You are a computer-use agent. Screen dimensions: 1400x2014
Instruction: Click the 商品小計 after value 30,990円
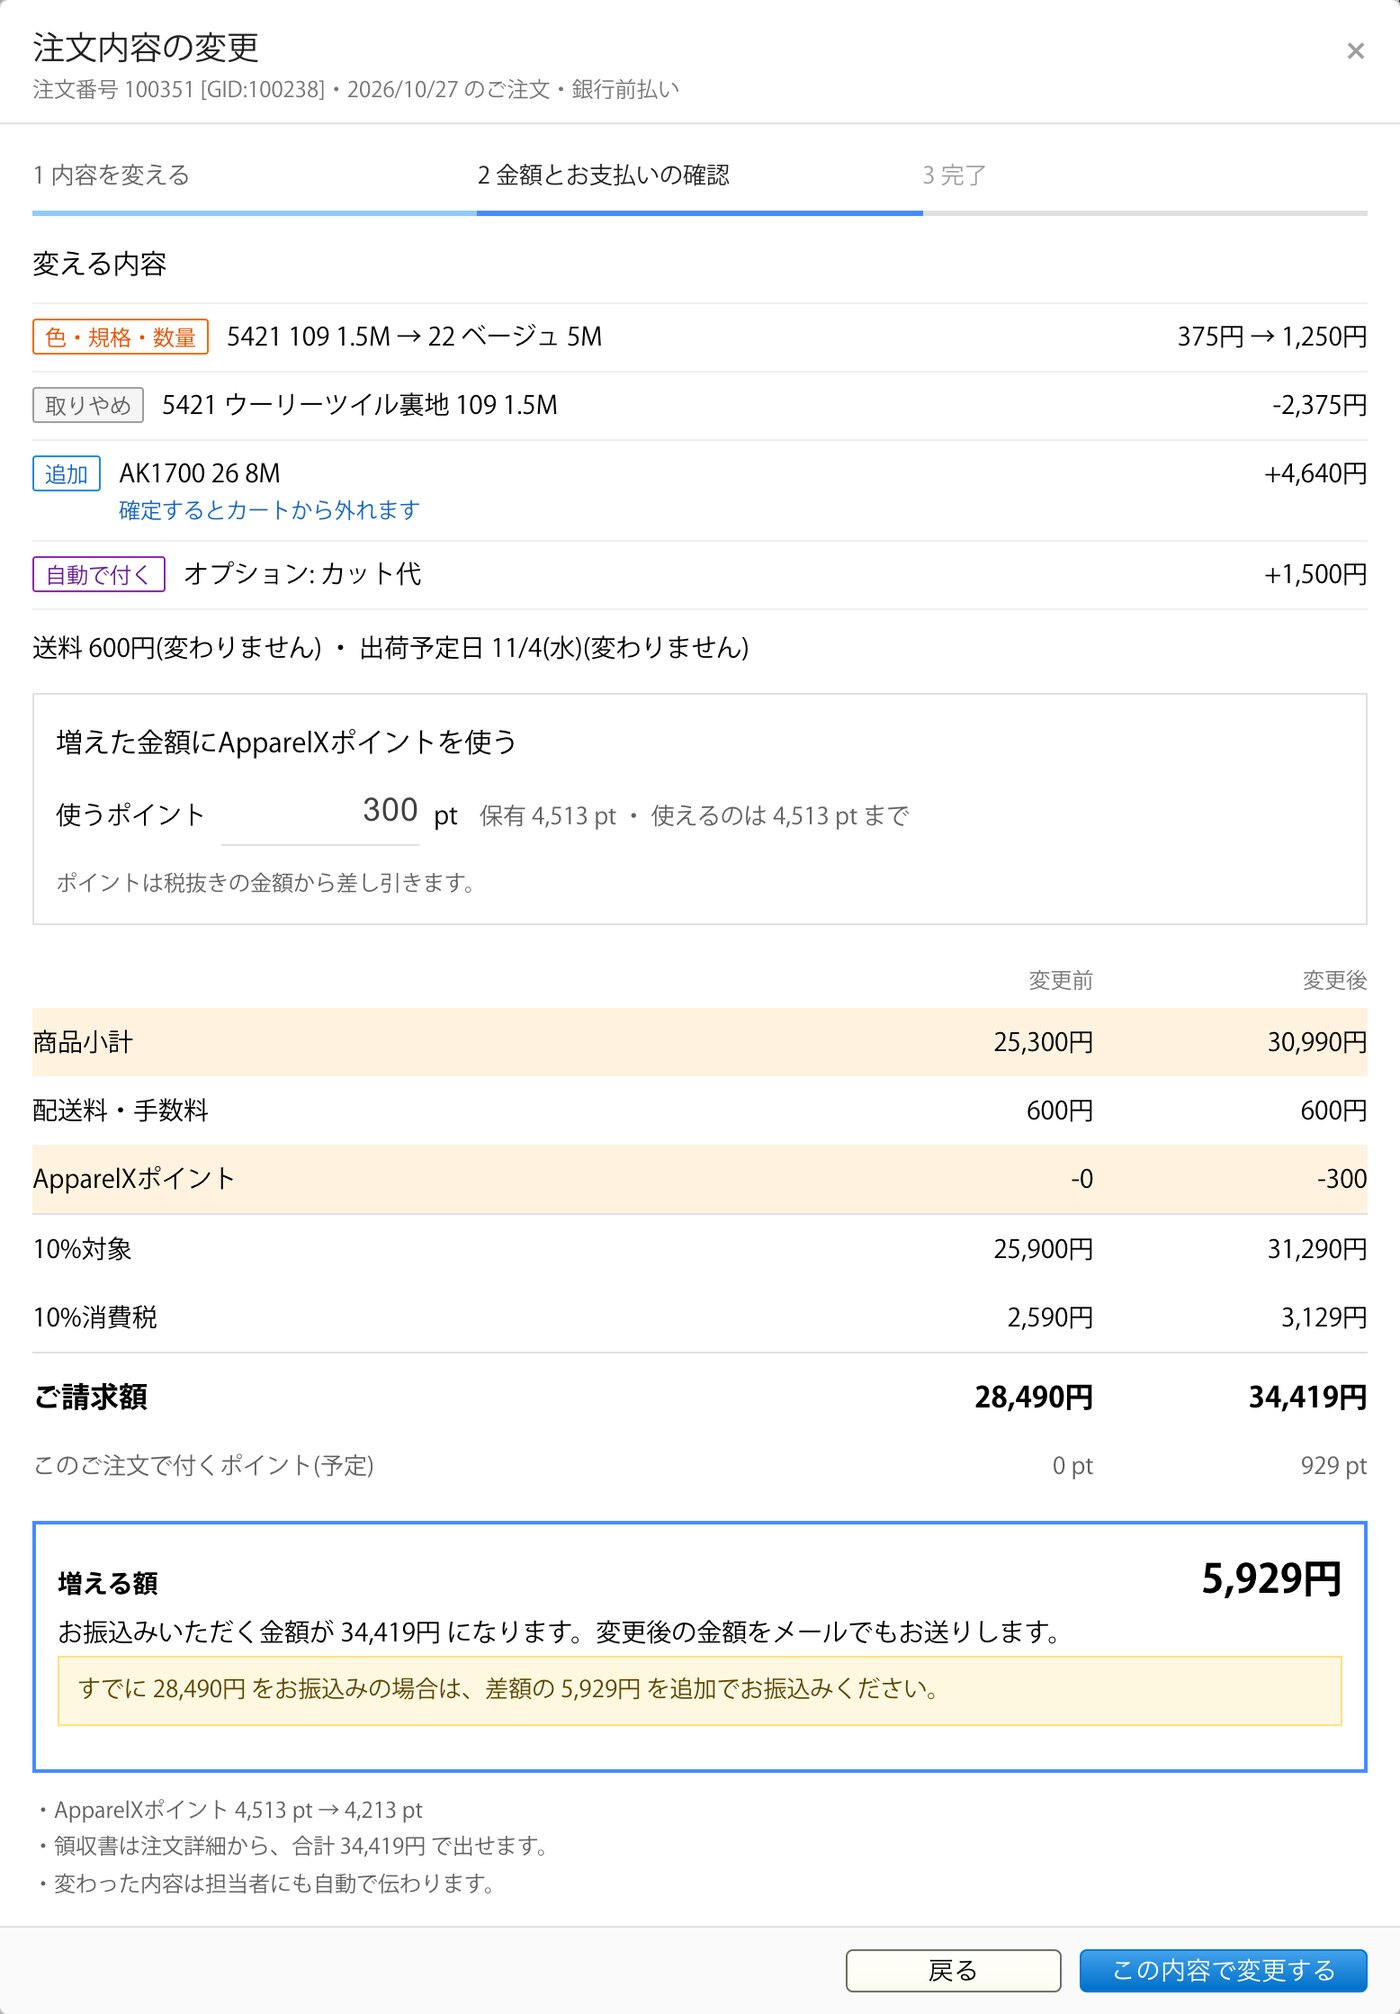click(x=1317, y=1042)
